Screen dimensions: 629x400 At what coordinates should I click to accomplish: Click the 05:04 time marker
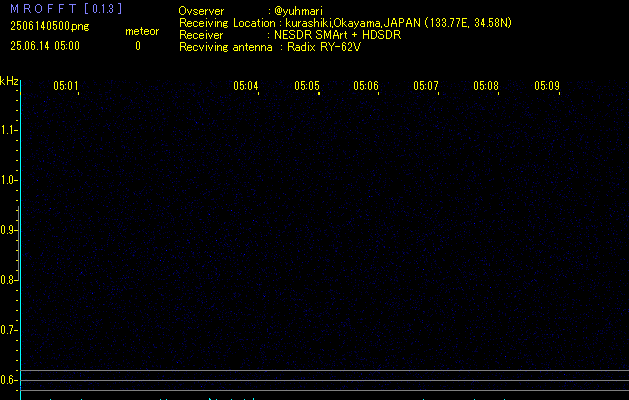[x=246, y=86]
